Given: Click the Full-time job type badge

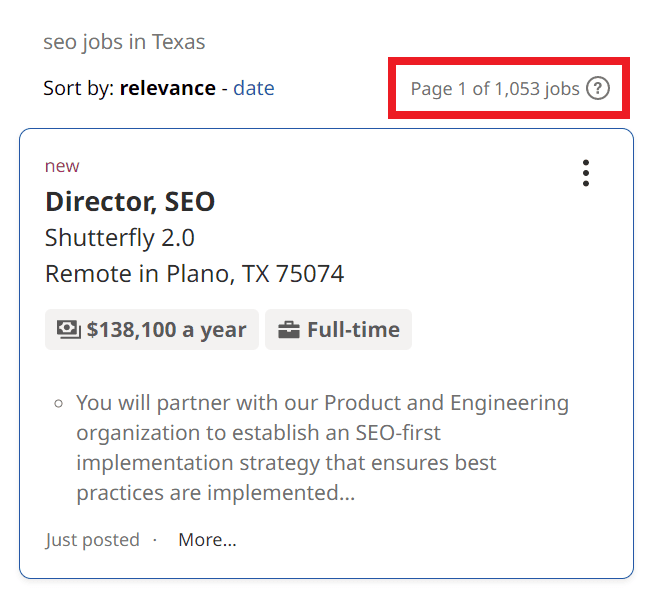Looking at the screenshot, I should pos(338,330).
